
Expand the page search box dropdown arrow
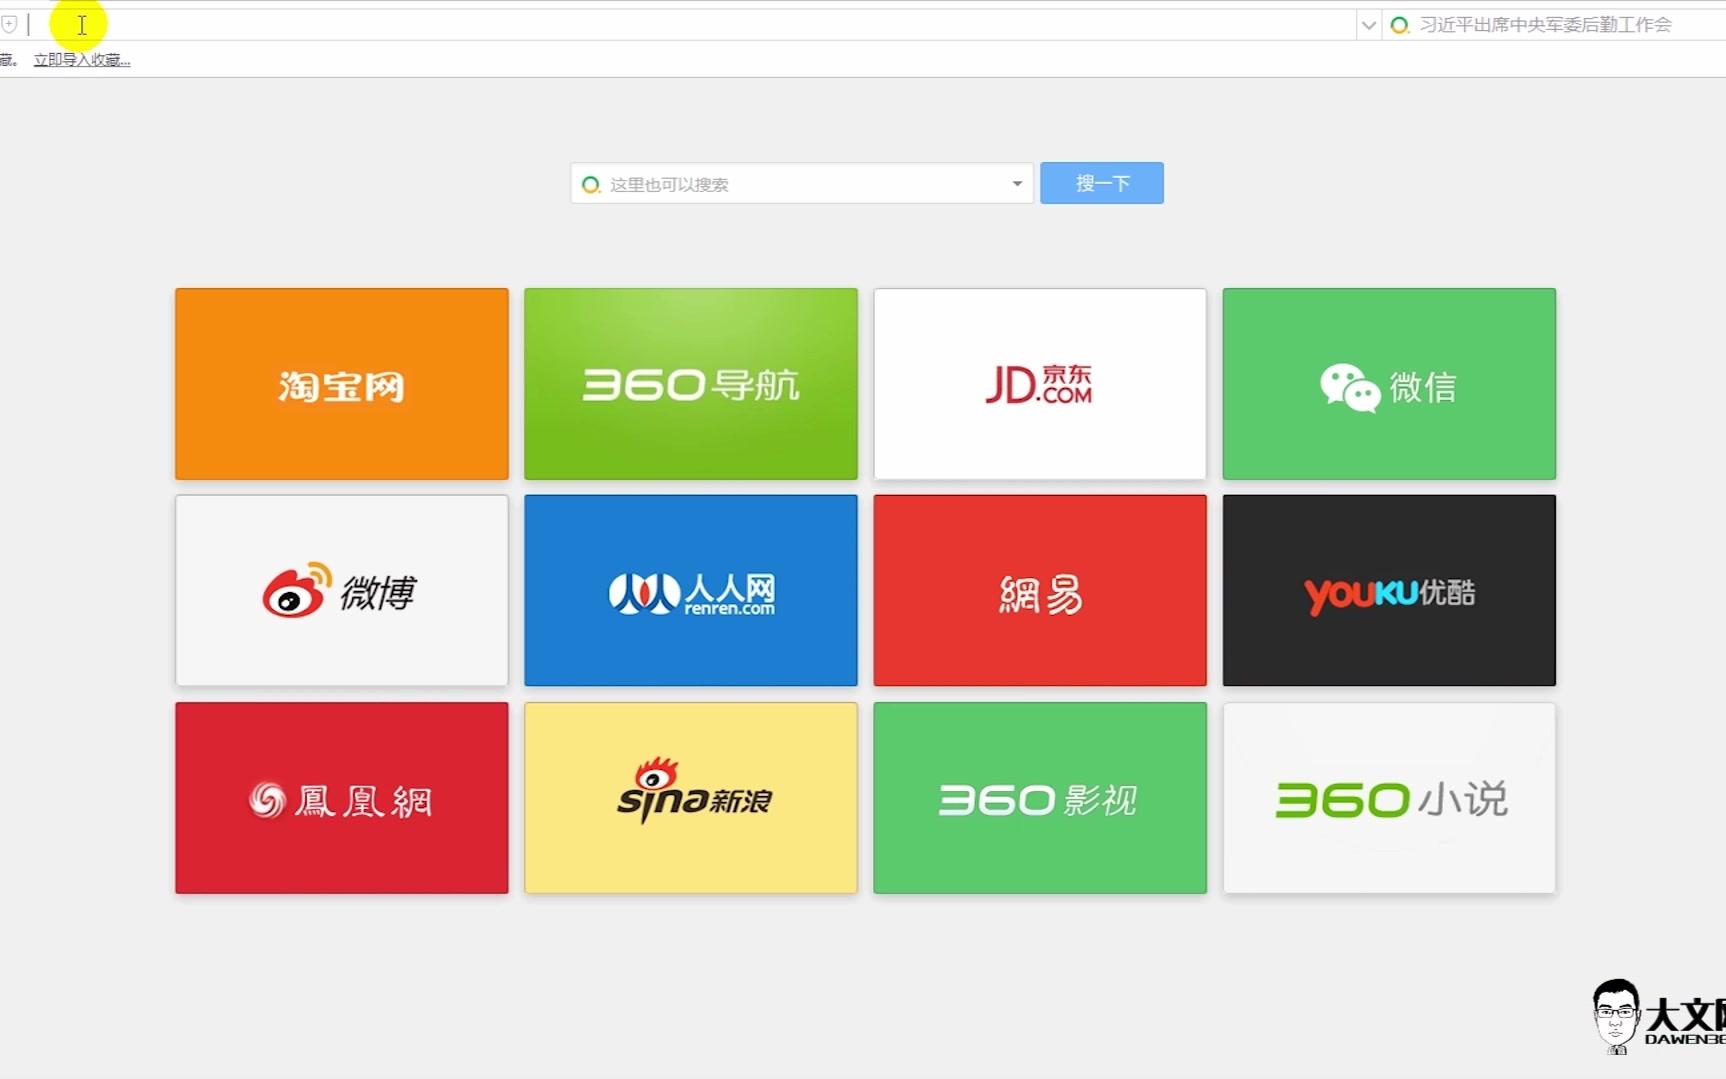pos(1017,184)
